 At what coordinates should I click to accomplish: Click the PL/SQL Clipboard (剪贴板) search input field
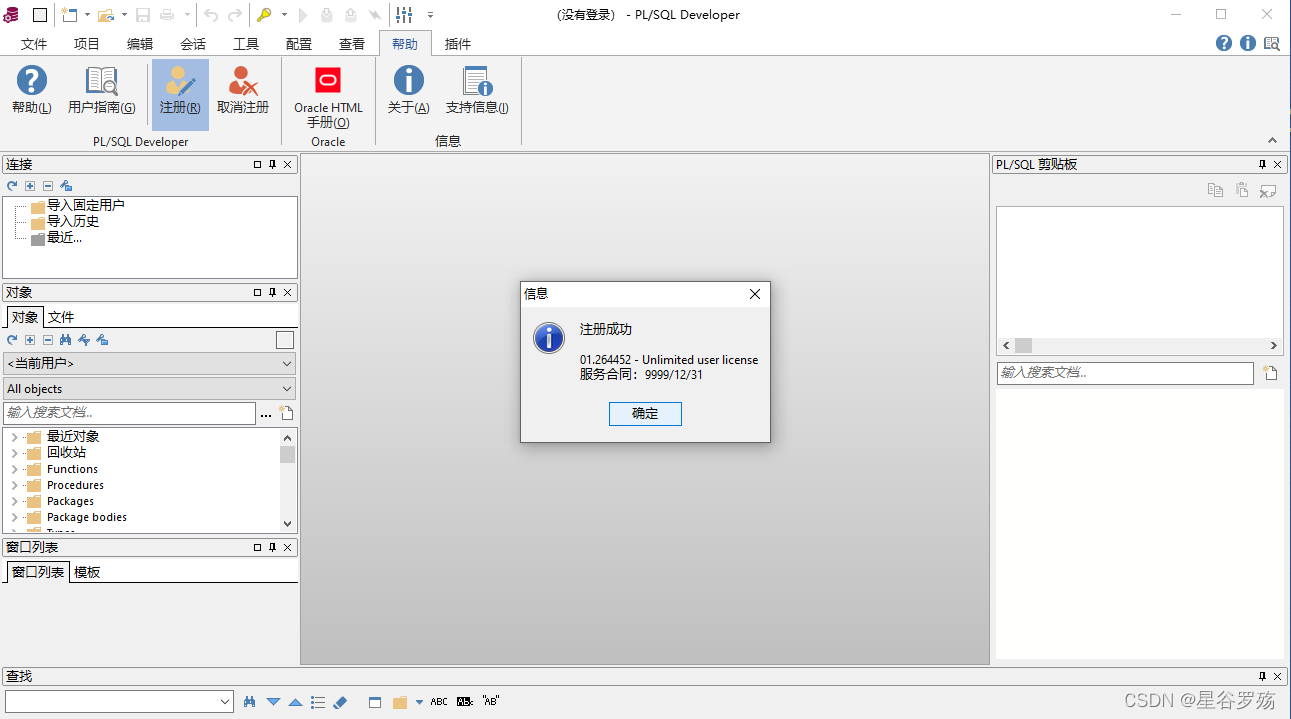coord(1125,373)
